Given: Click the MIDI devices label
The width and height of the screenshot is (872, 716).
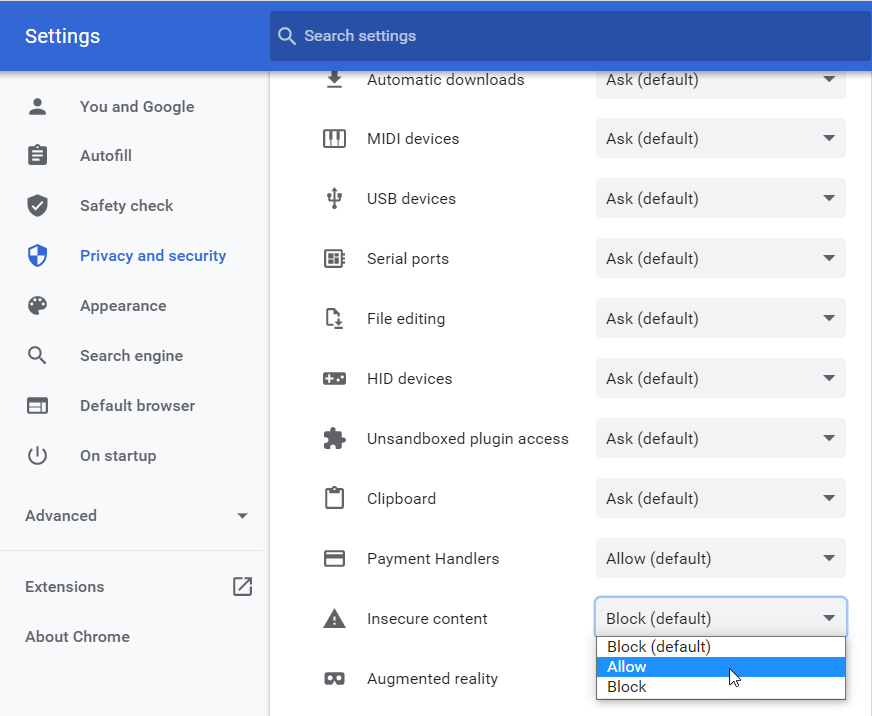Looking at the screenshot, I should [413, 139].
